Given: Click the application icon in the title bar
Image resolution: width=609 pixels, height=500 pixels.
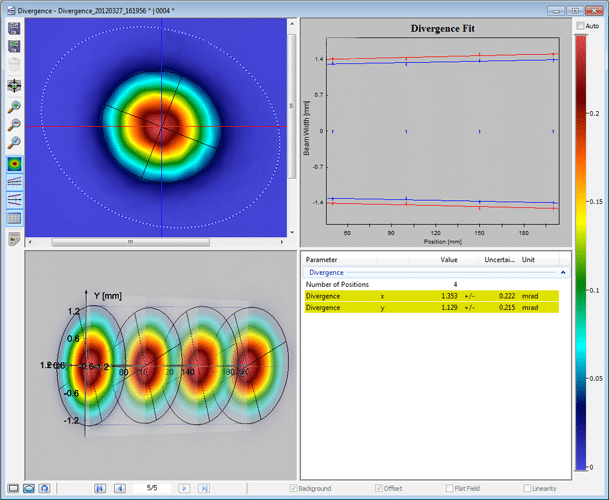Looking at the screenshot, I should 11,11.
